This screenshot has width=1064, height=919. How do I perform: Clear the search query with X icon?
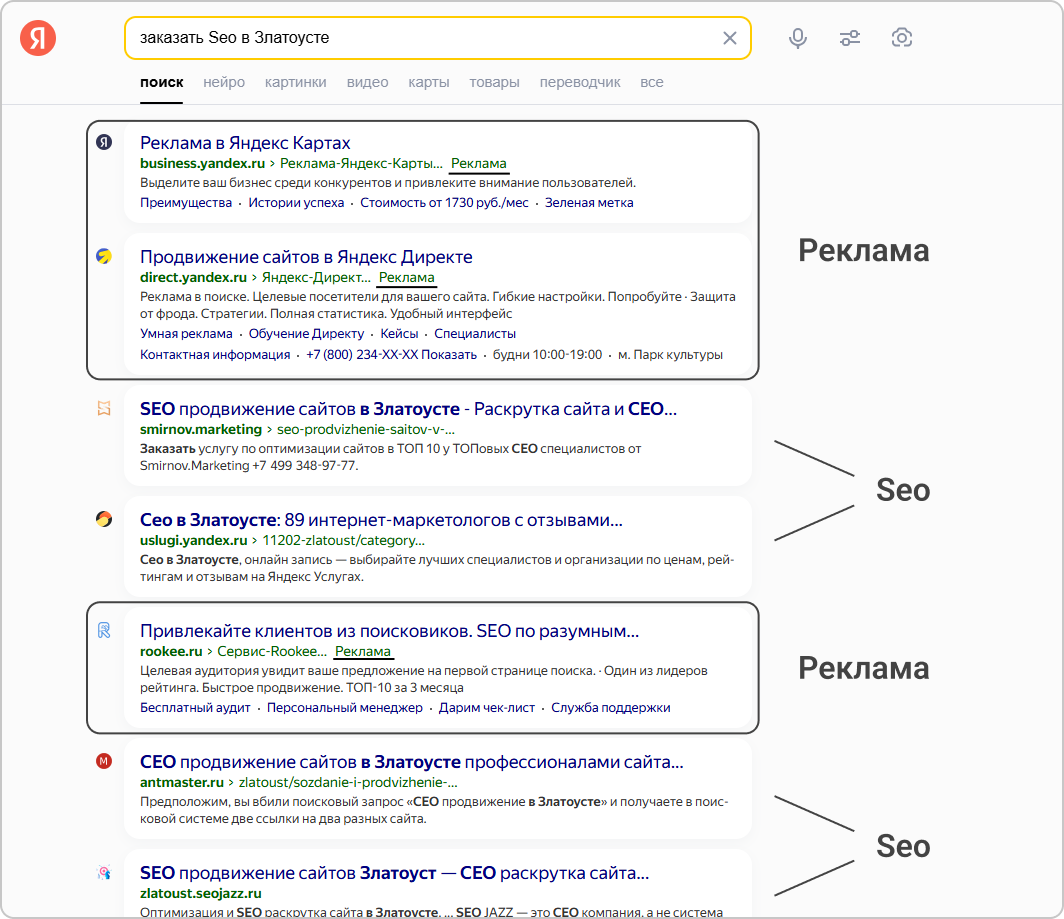click(729, 38)
